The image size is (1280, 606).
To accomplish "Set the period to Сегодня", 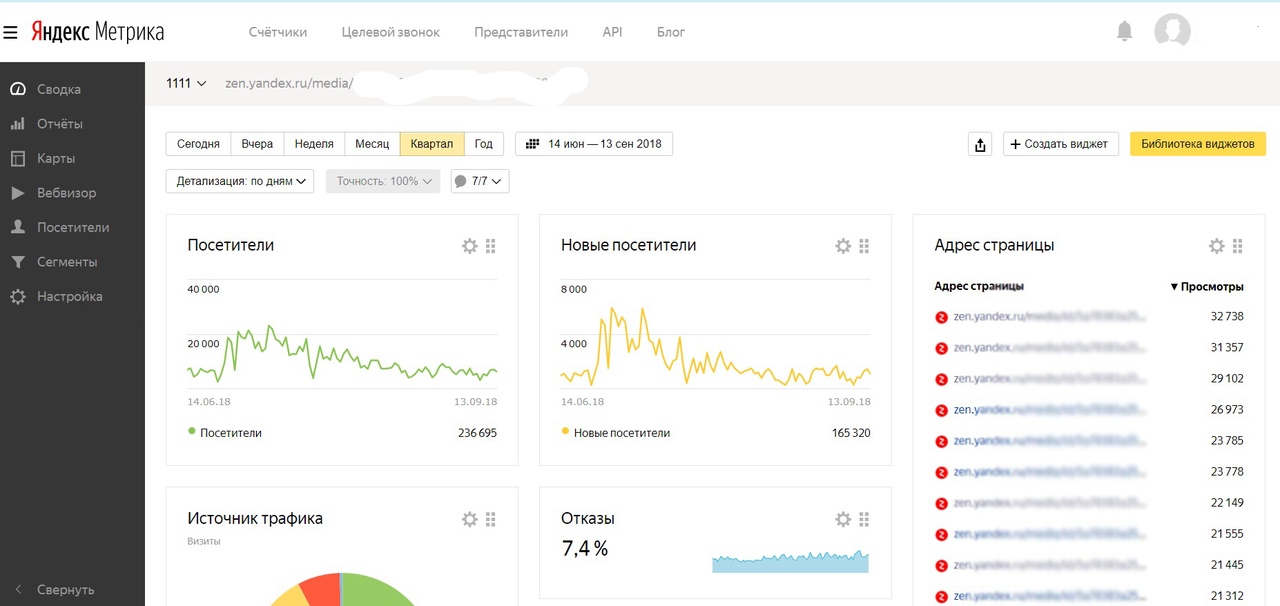I will coord(198,144).
